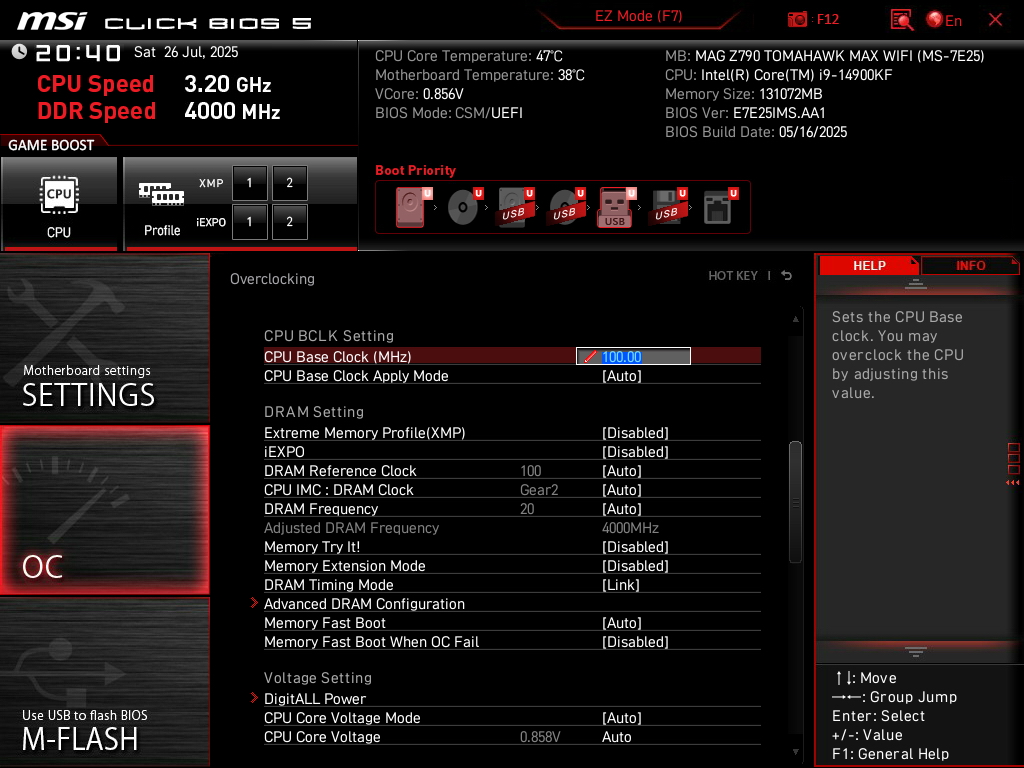Open the M-FLASH BIOS flash section
Screen dimensions: 1024x768
104,682
